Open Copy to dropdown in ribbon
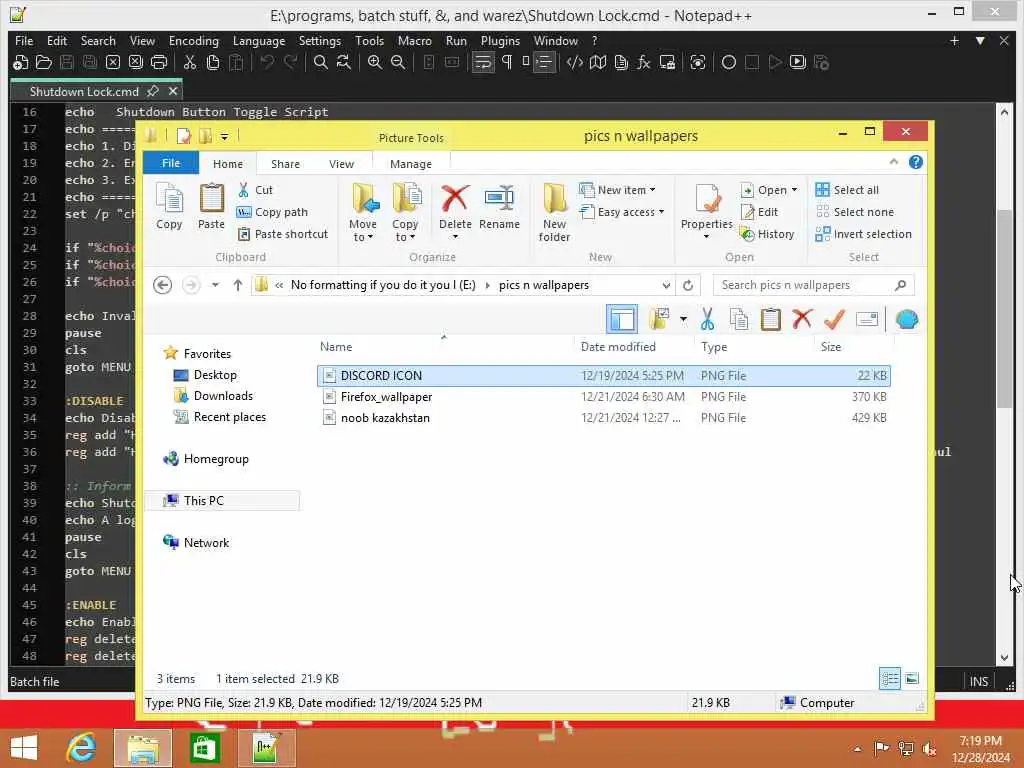This screenshot has width=1024, height=768. click(x=406, y=213)
